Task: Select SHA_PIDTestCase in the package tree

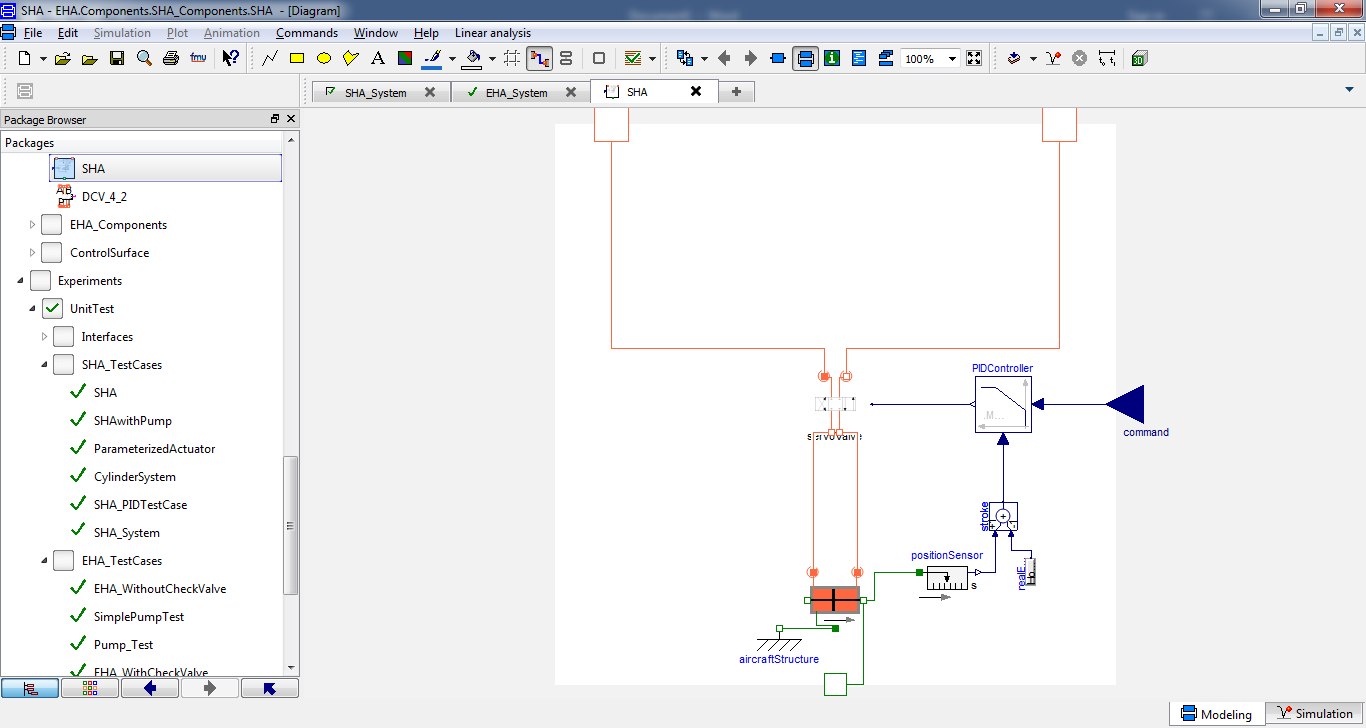Action: (x=140, y=505)
